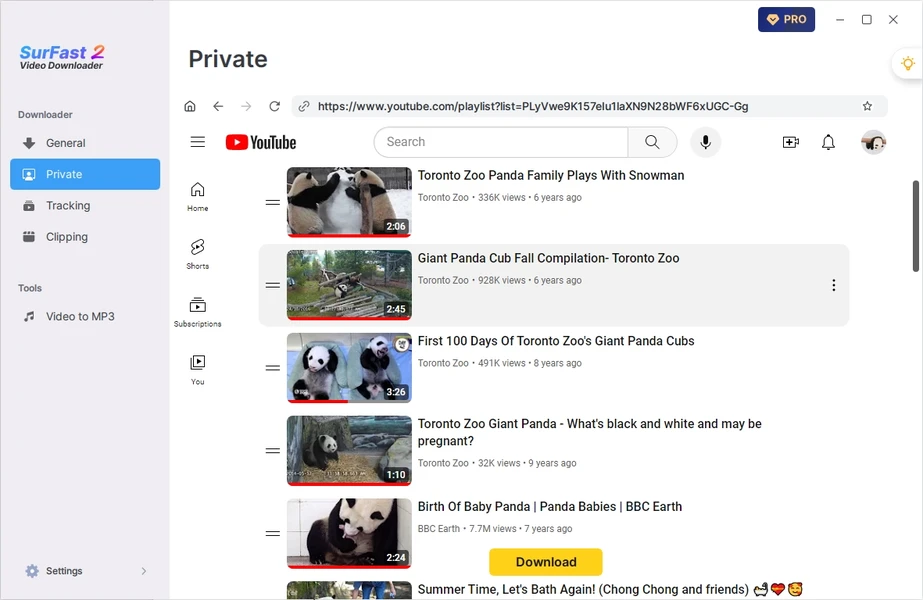Screen dimensions: 923x600
Task: Click the vertical page scrollbar
Action: [916, 226]
